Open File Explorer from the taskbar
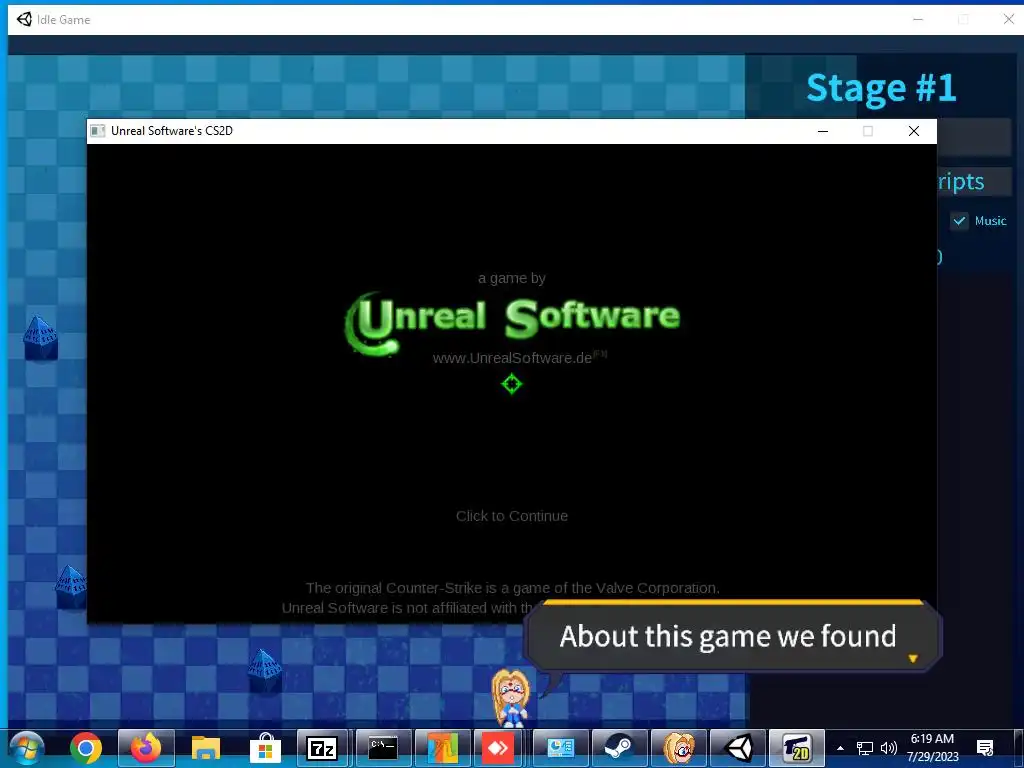This screenshot has height=768, width=1024. [x=206, y=748]
